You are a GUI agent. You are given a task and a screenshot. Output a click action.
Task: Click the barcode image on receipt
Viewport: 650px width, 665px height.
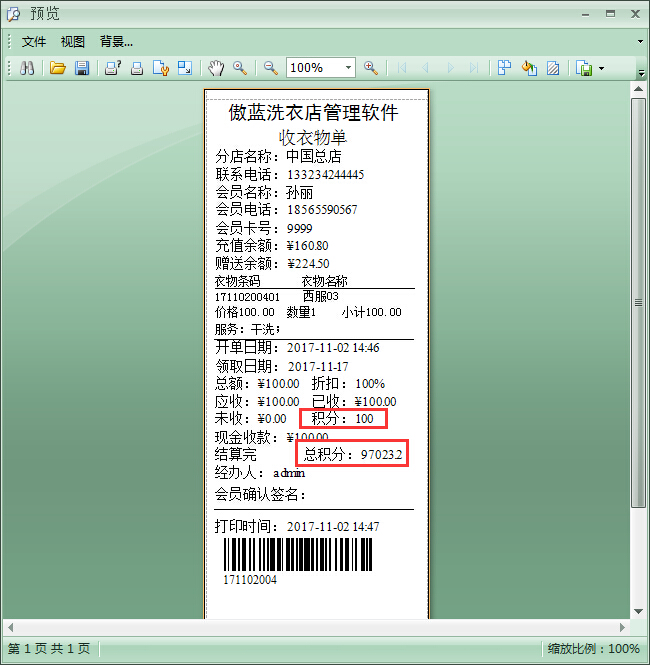298,555
